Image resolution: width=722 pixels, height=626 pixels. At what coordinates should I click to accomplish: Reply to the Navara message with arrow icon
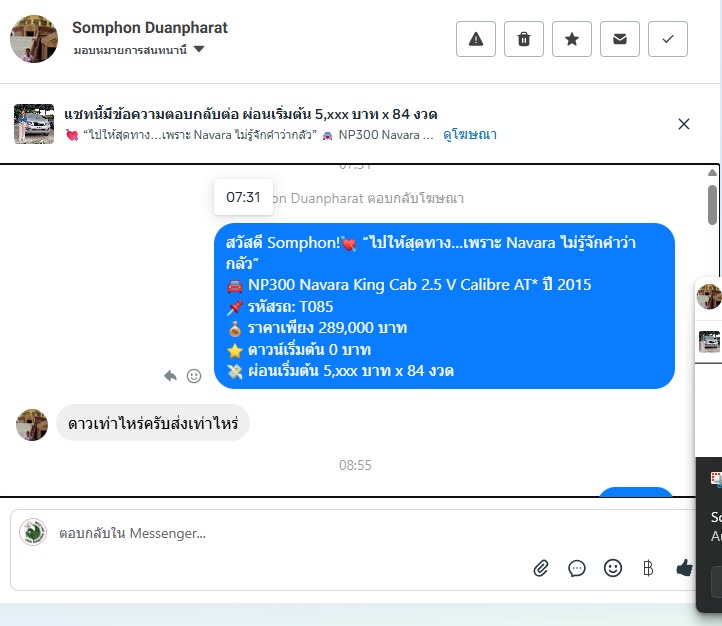170,376
